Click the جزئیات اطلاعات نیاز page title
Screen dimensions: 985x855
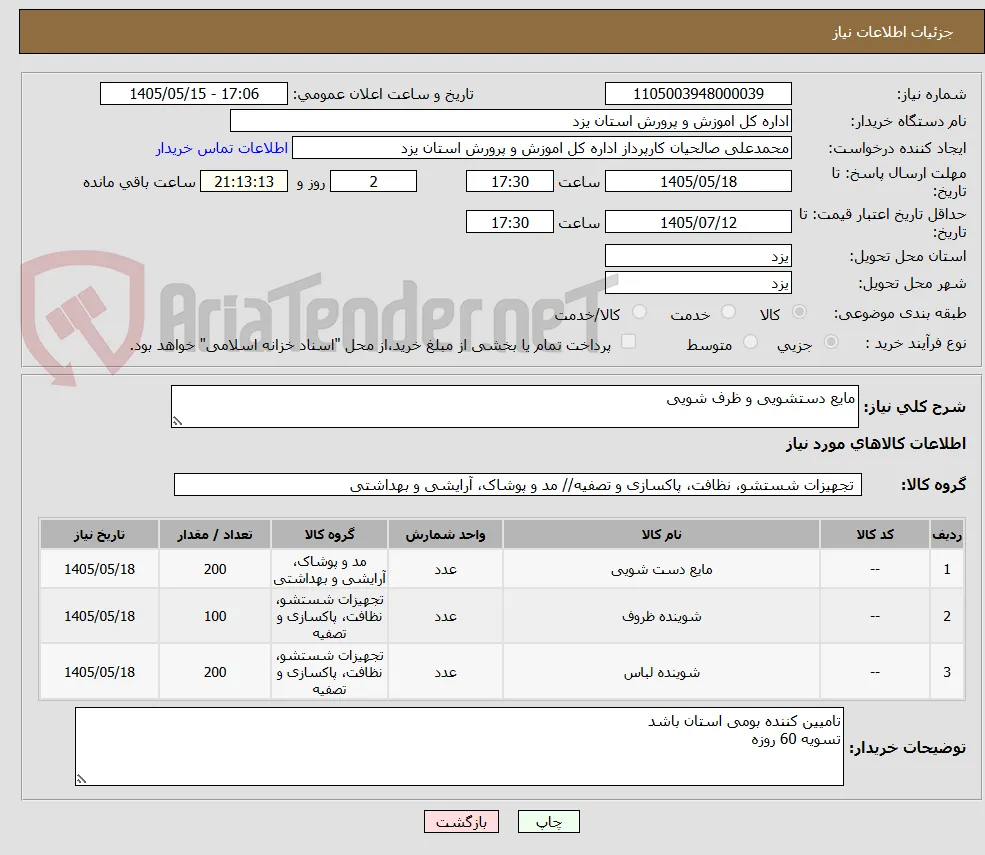click(892, 32)
